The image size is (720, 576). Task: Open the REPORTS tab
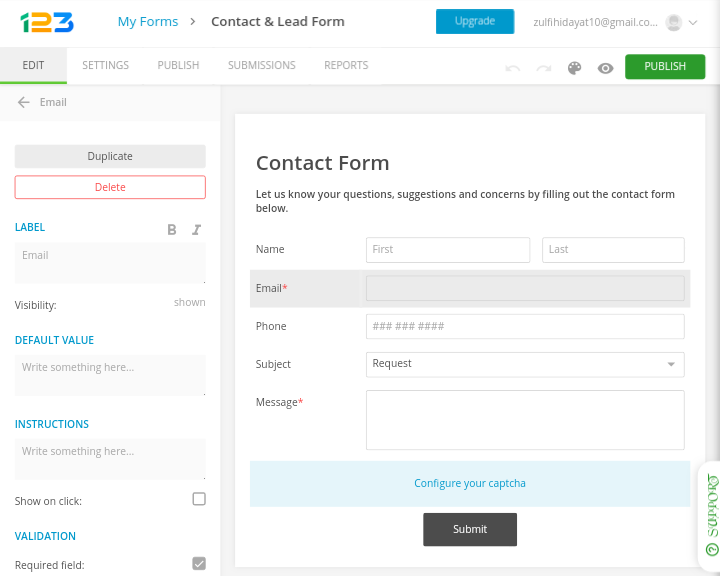point(346,65)
